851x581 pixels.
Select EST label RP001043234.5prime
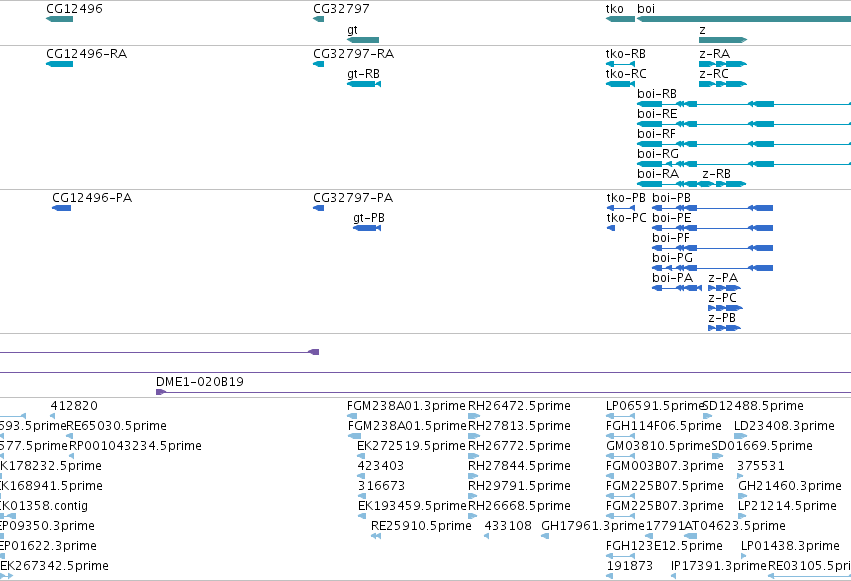click(135, 446)
